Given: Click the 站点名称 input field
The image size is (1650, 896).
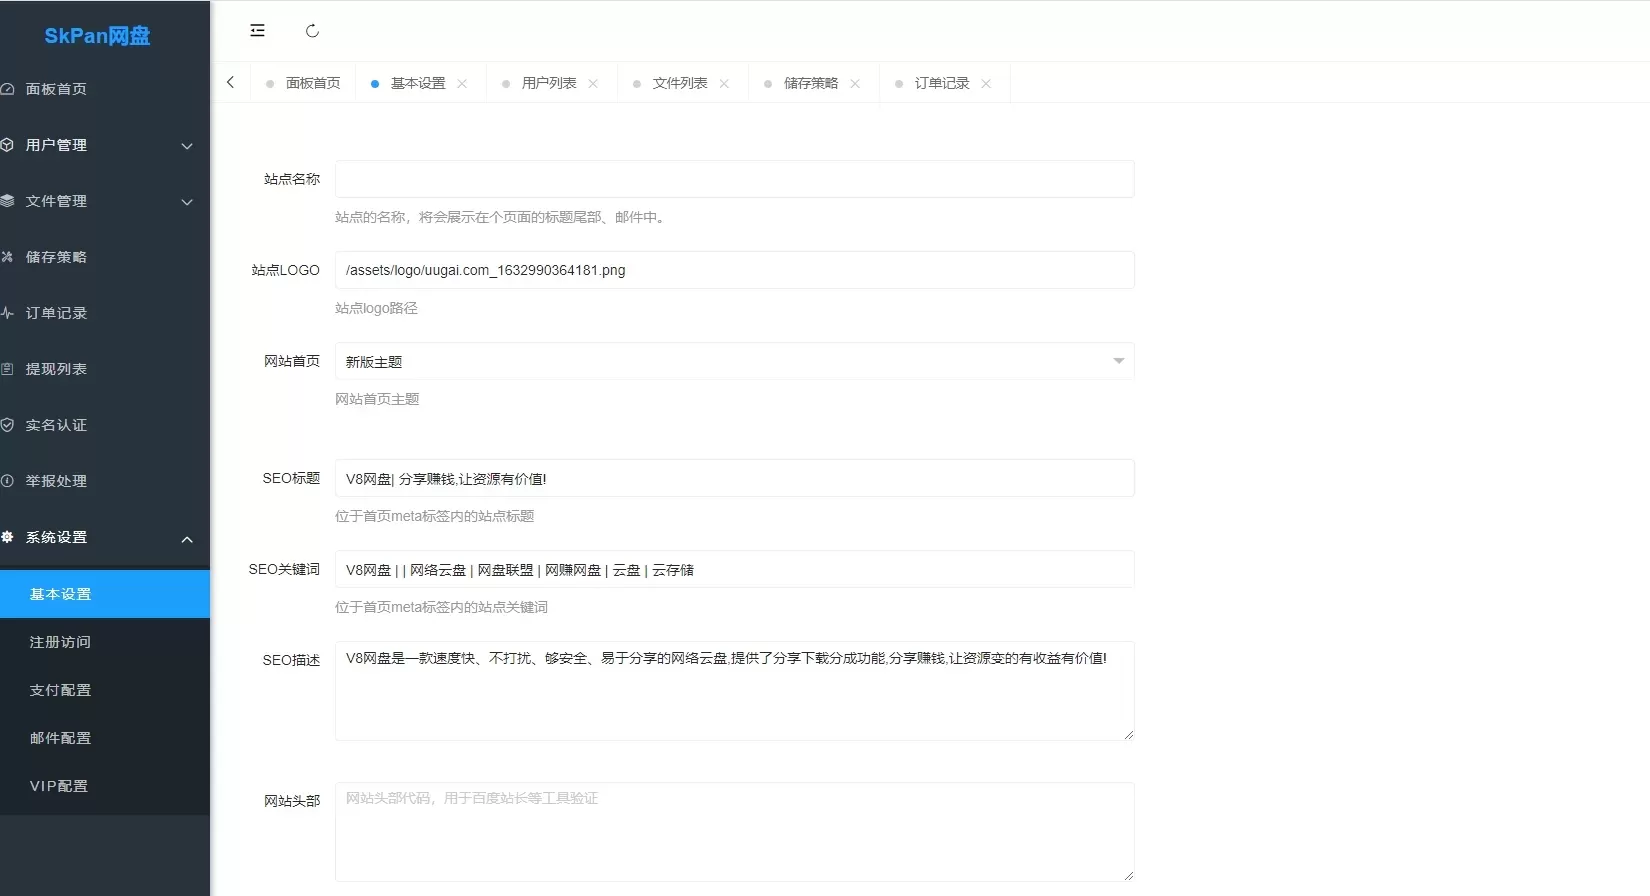Looking at the screenshot, I should tap(734, 179).
